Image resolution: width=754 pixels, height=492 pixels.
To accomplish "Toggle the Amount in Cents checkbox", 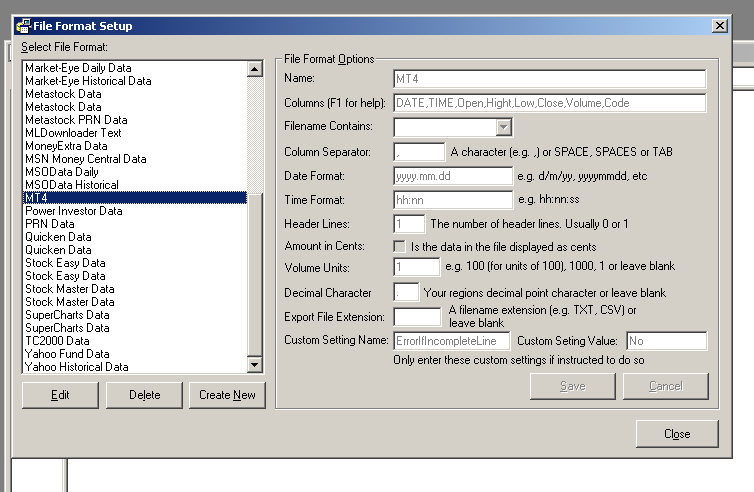I will pos(399,247).
